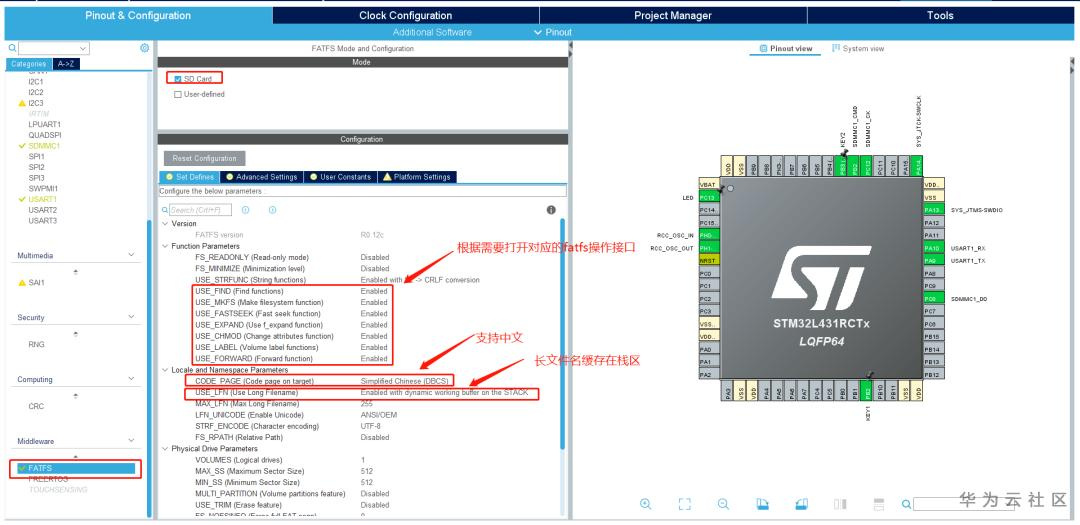Click the search icon left of parameter Search field
1080x525 pixels.
[165, 210]
